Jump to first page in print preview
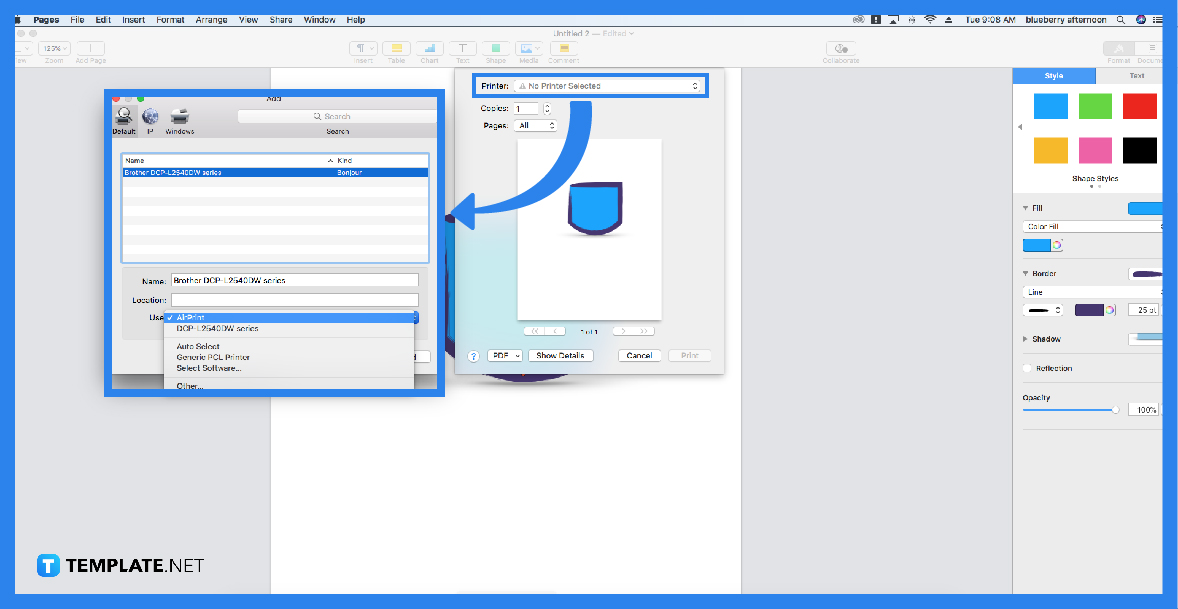Screen dimensions: 1178x609 coord(535,331)
